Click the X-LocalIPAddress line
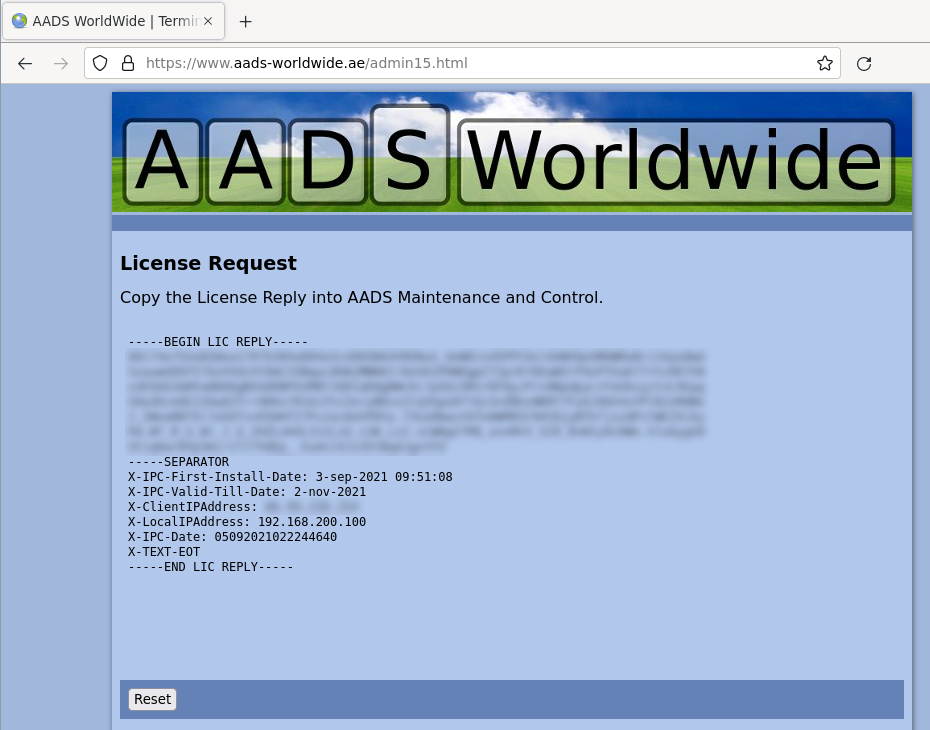 [x=246, y=522]
